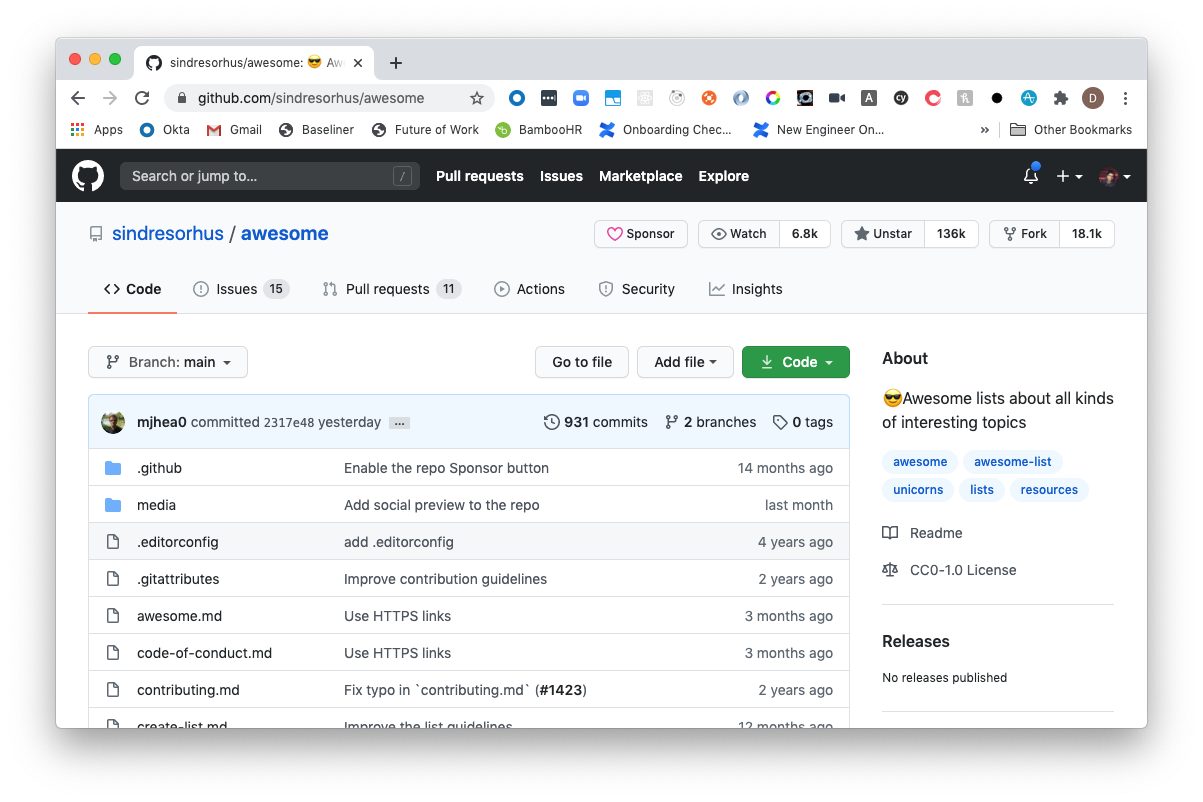Click the .github folder icon
The image size is (1203, 802).
[113, 468]
